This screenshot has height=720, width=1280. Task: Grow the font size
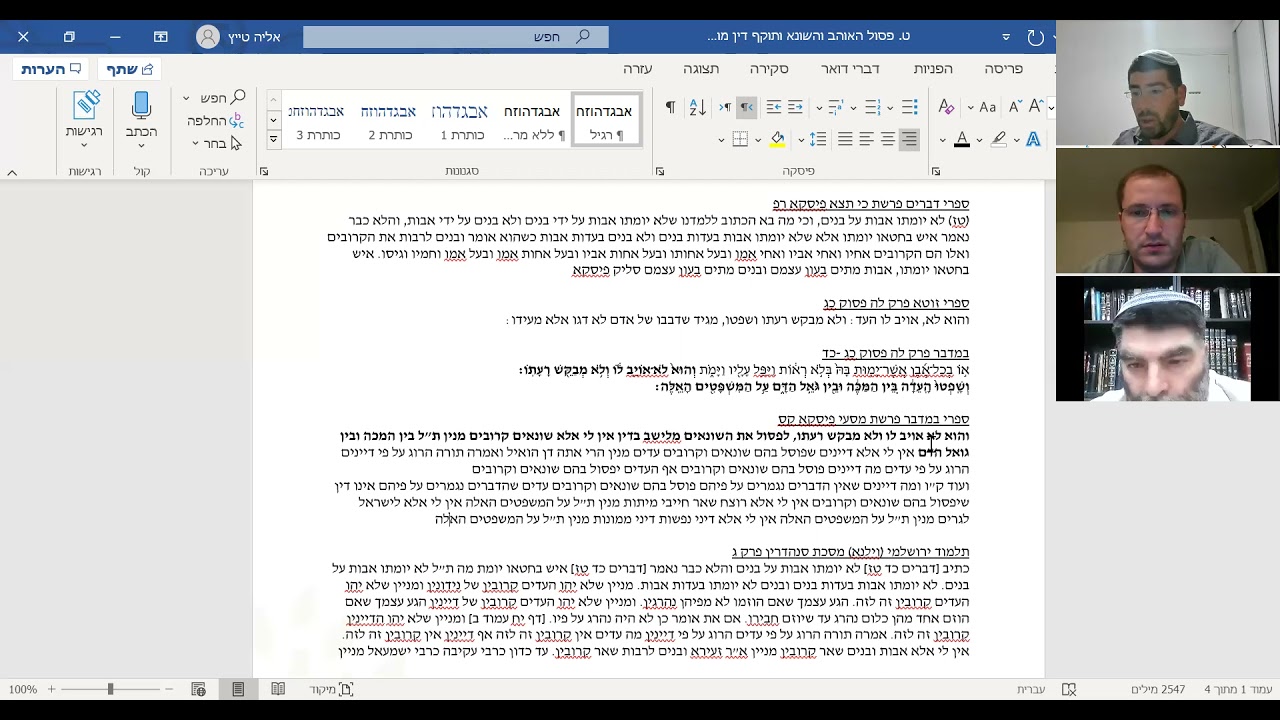[1036, 107]
